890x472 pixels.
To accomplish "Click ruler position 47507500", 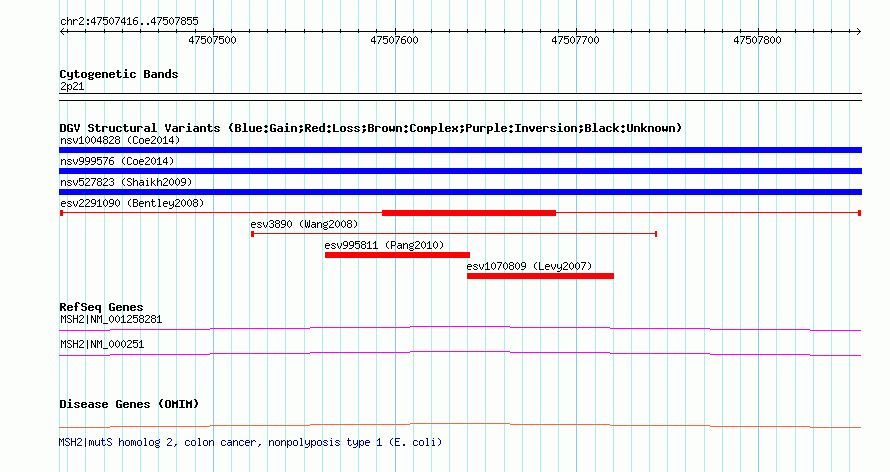I will pyautogui.click(x=212, y=40).
